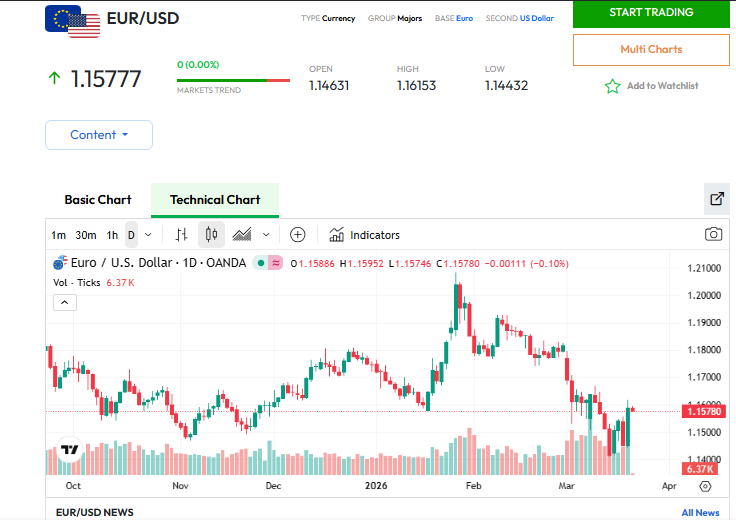Screen dimensions: 736x520
Task: Open the Multi Charts button
Action: pyautogui.click(x=651, y=49)
